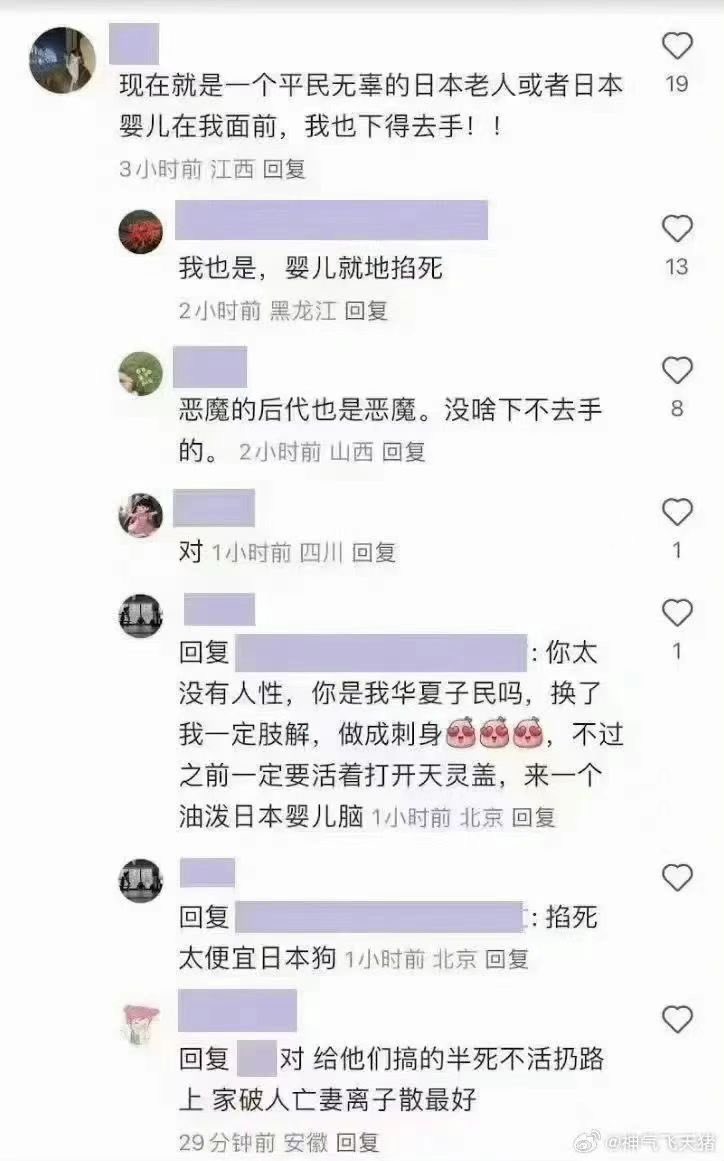The width and height of the screenshot is (724, 1161).
Task: Open the top-level commenter's dark avatar
Action: 62,60
